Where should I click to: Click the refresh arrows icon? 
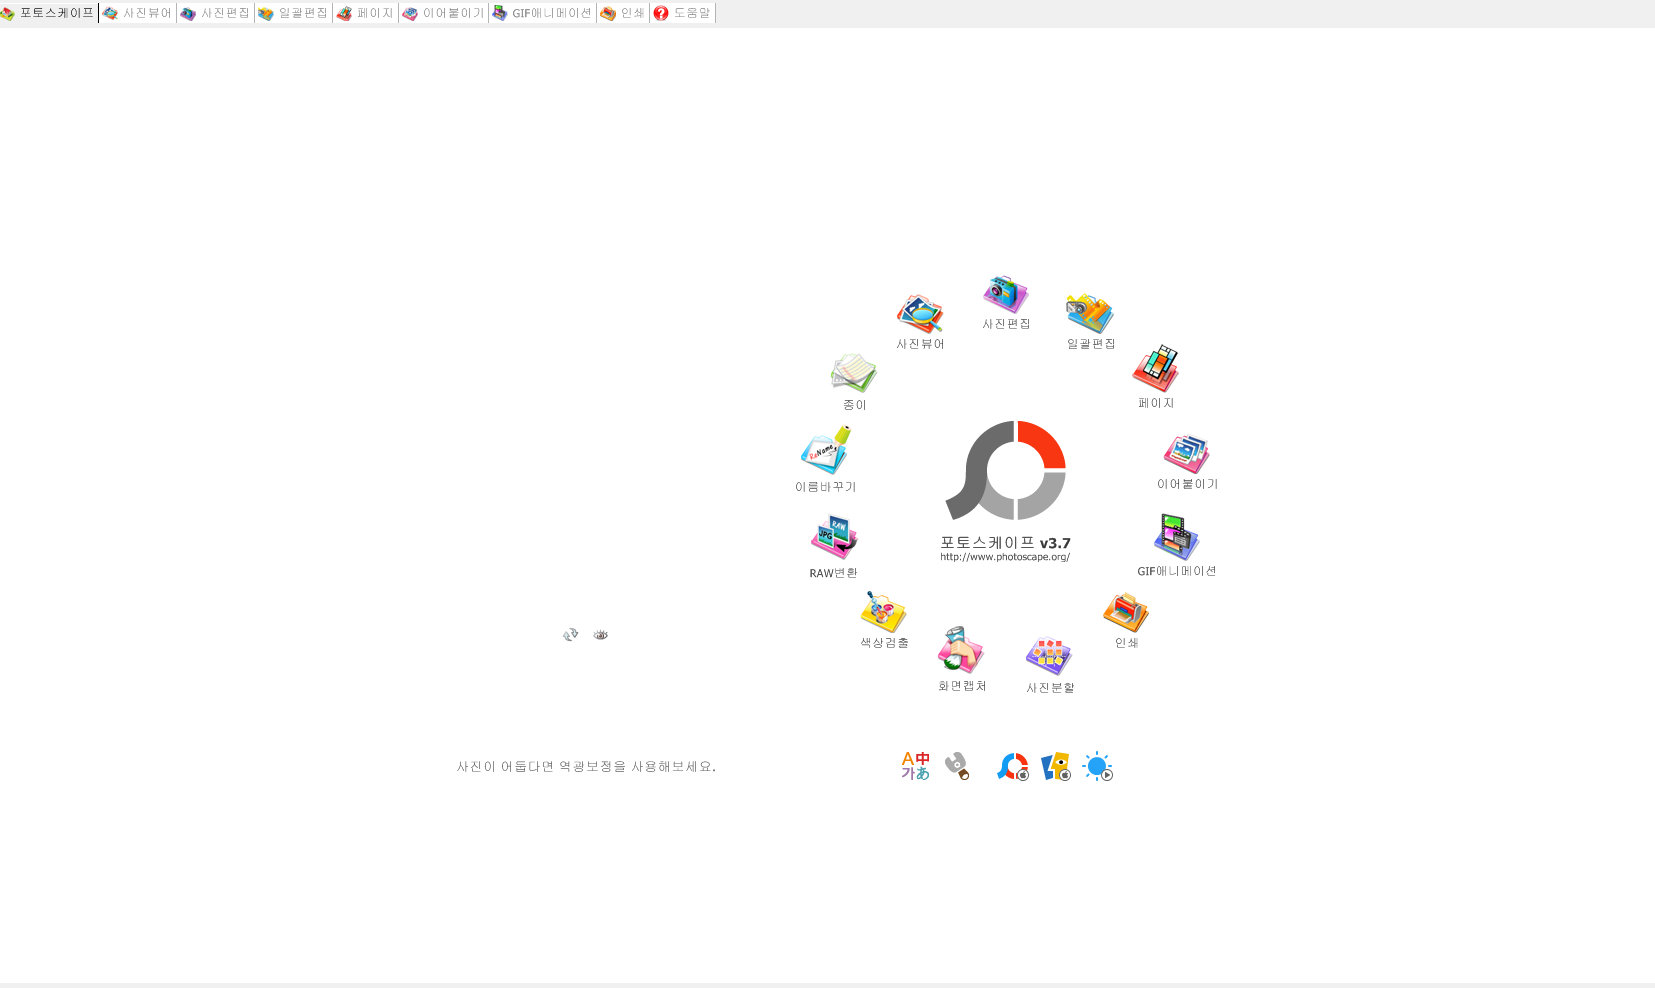tap(571, 634)
